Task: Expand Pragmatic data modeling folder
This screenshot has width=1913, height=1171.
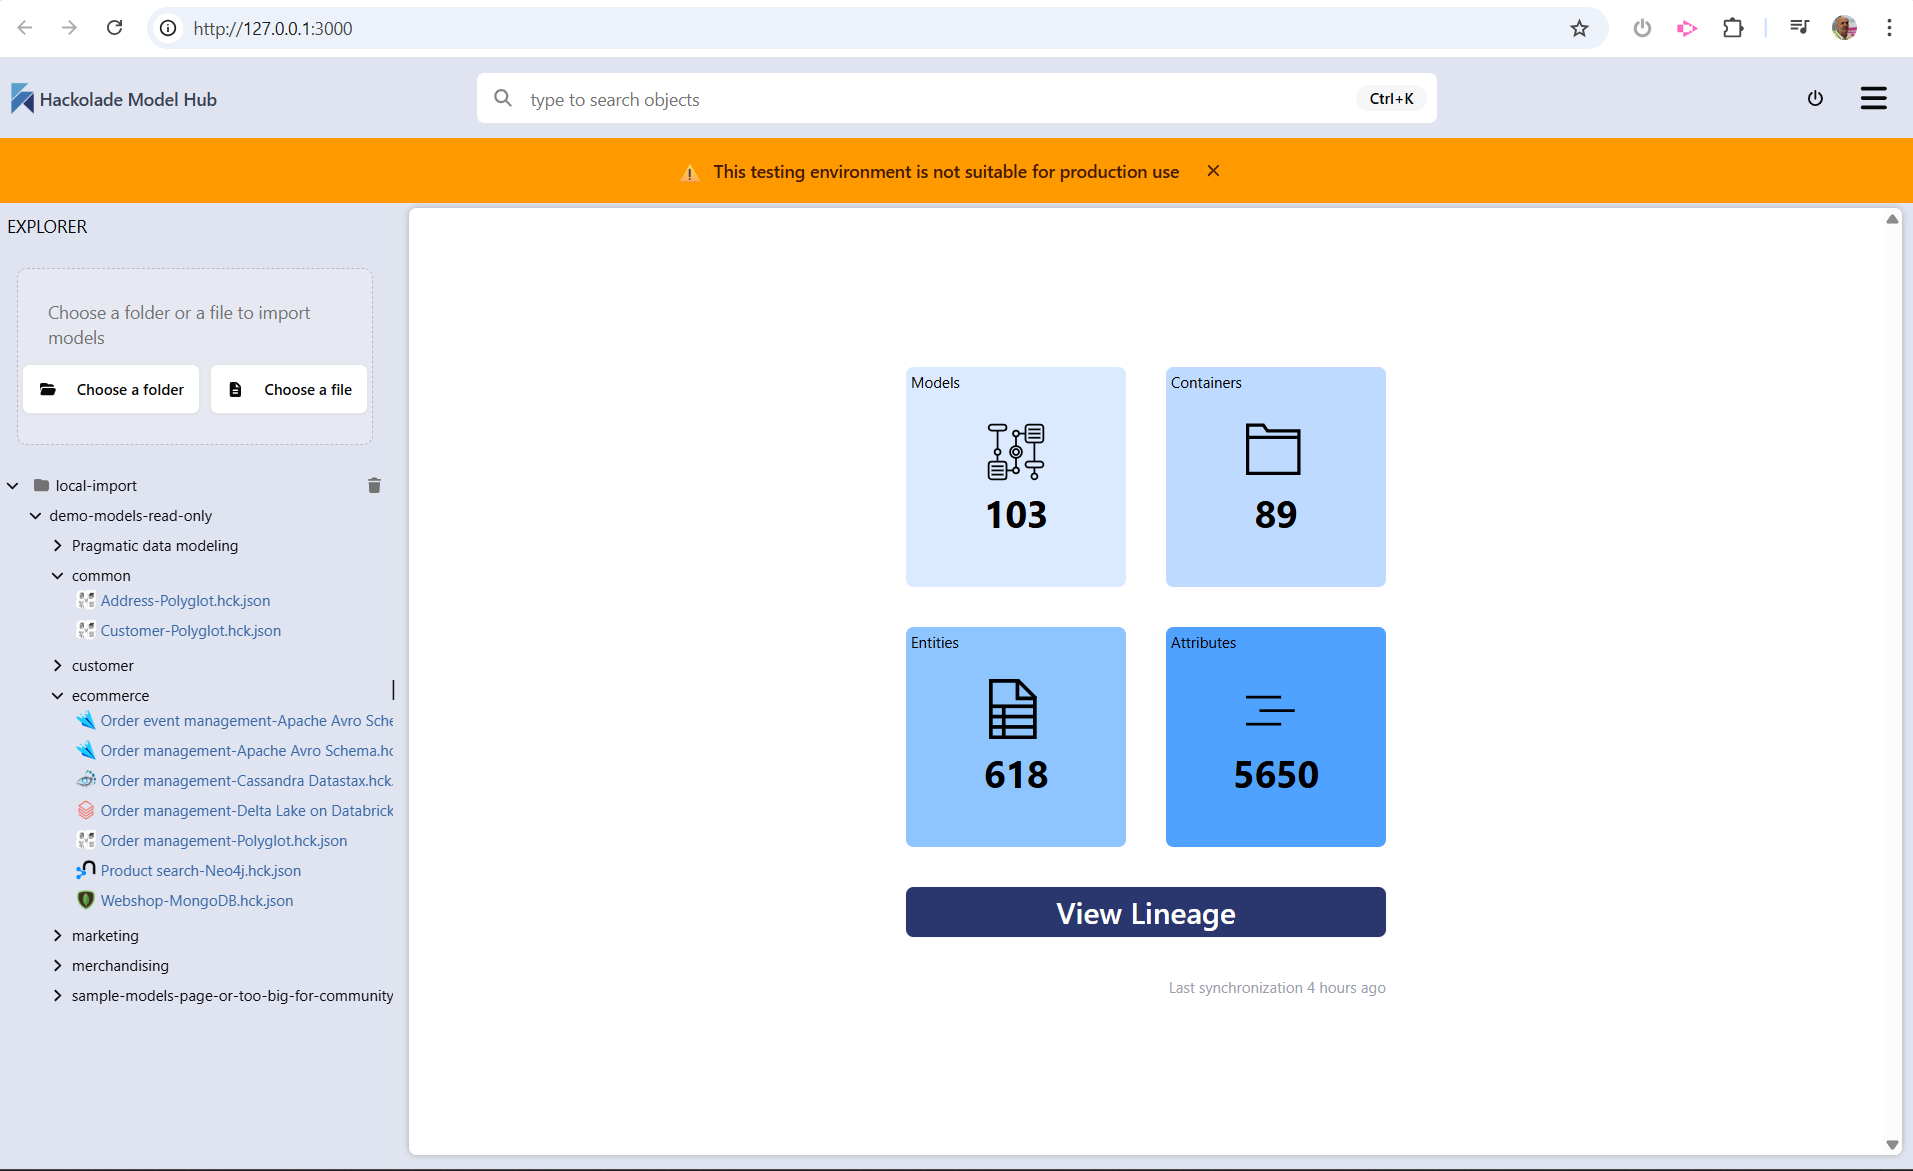Action: 58,546
